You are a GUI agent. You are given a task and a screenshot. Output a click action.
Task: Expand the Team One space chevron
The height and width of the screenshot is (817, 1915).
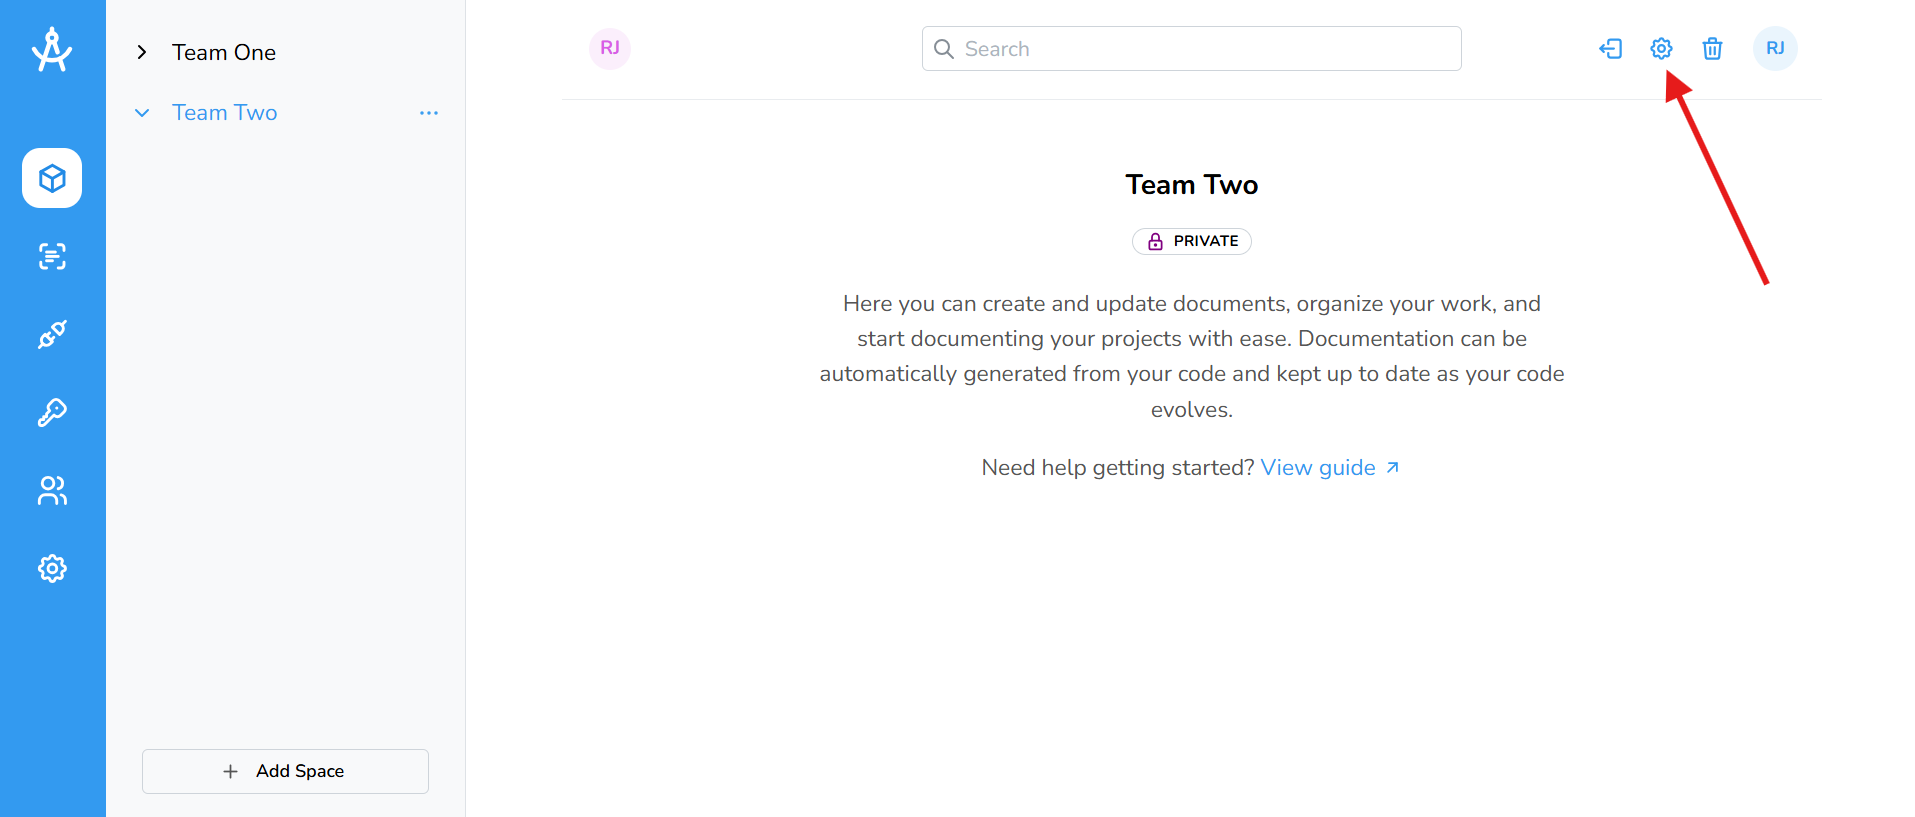point(142,52)
